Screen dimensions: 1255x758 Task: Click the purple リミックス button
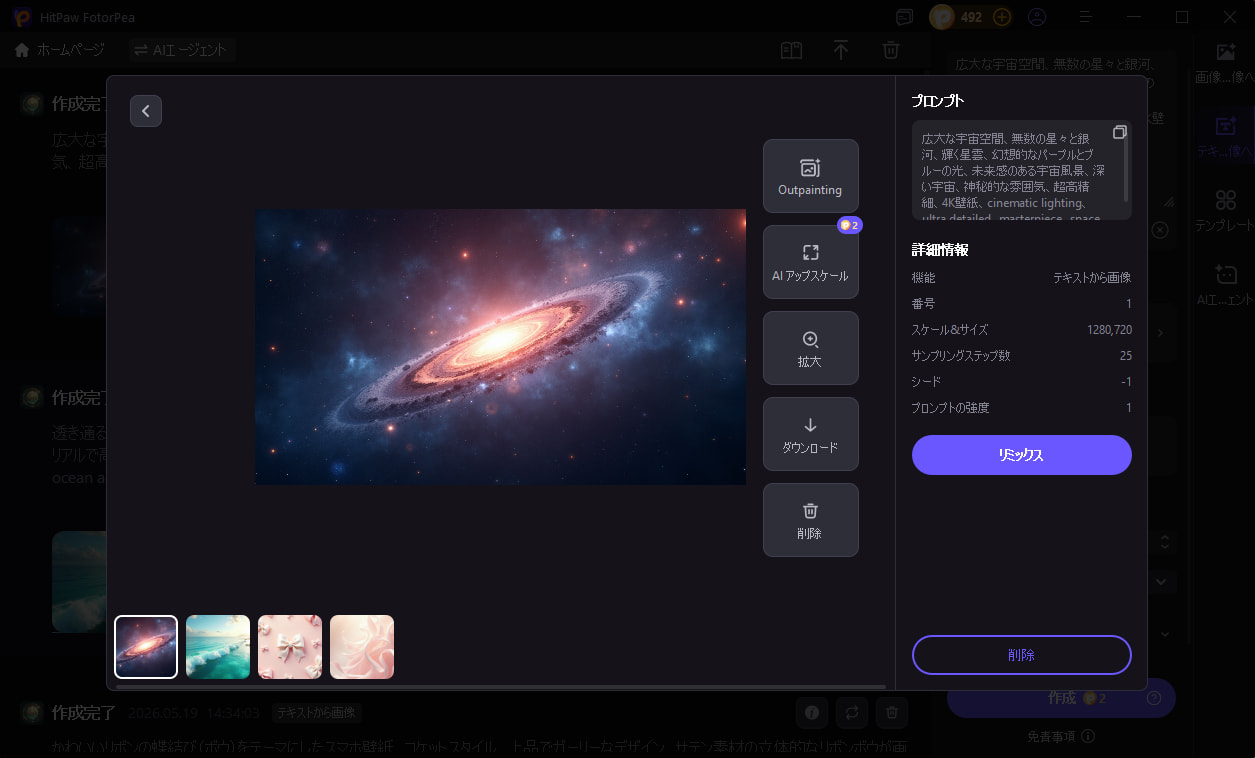pos(1021,455)
